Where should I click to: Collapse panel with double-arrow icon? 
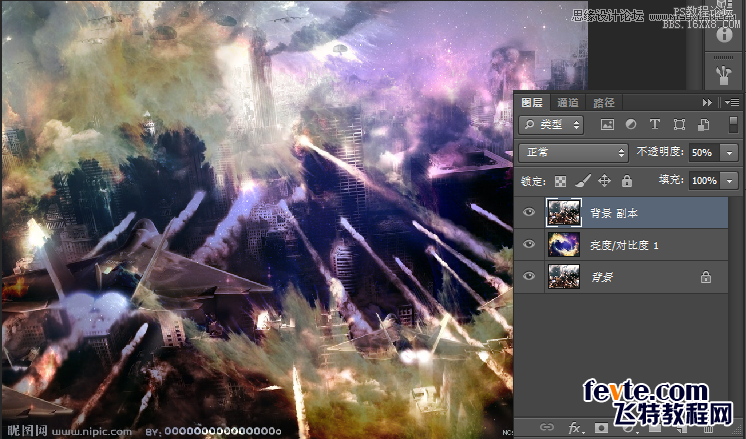707,102
